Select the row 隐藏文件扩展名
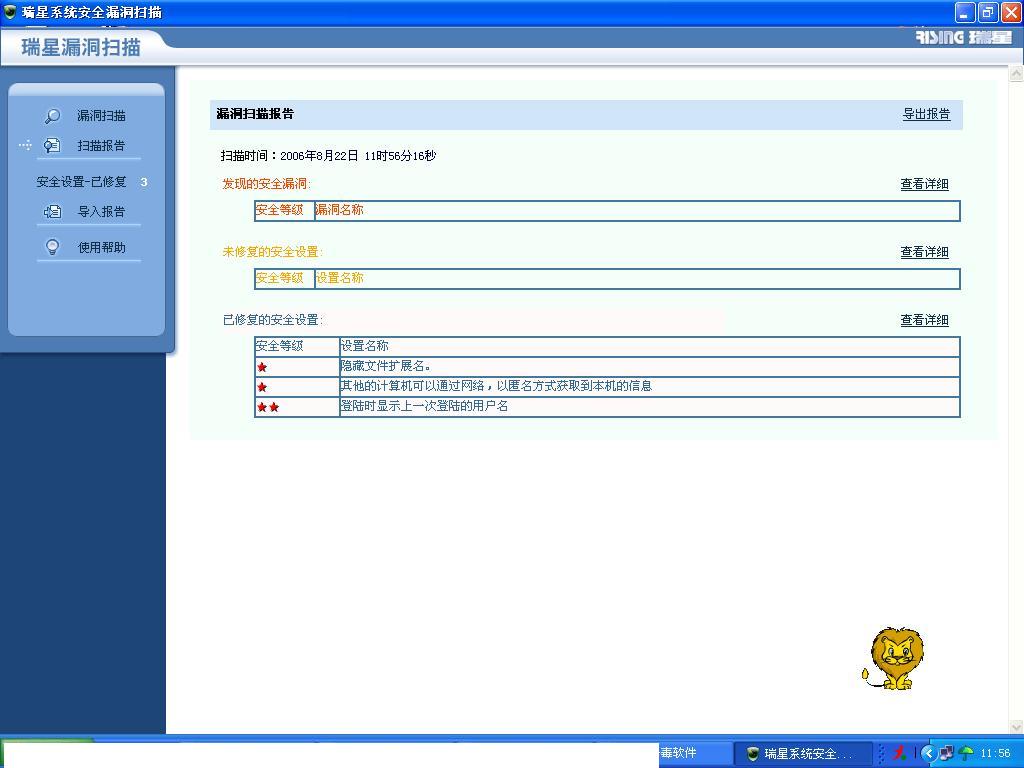Image resolution: width=1024 pixels, height=768 pixels. (x=607, y=366)
